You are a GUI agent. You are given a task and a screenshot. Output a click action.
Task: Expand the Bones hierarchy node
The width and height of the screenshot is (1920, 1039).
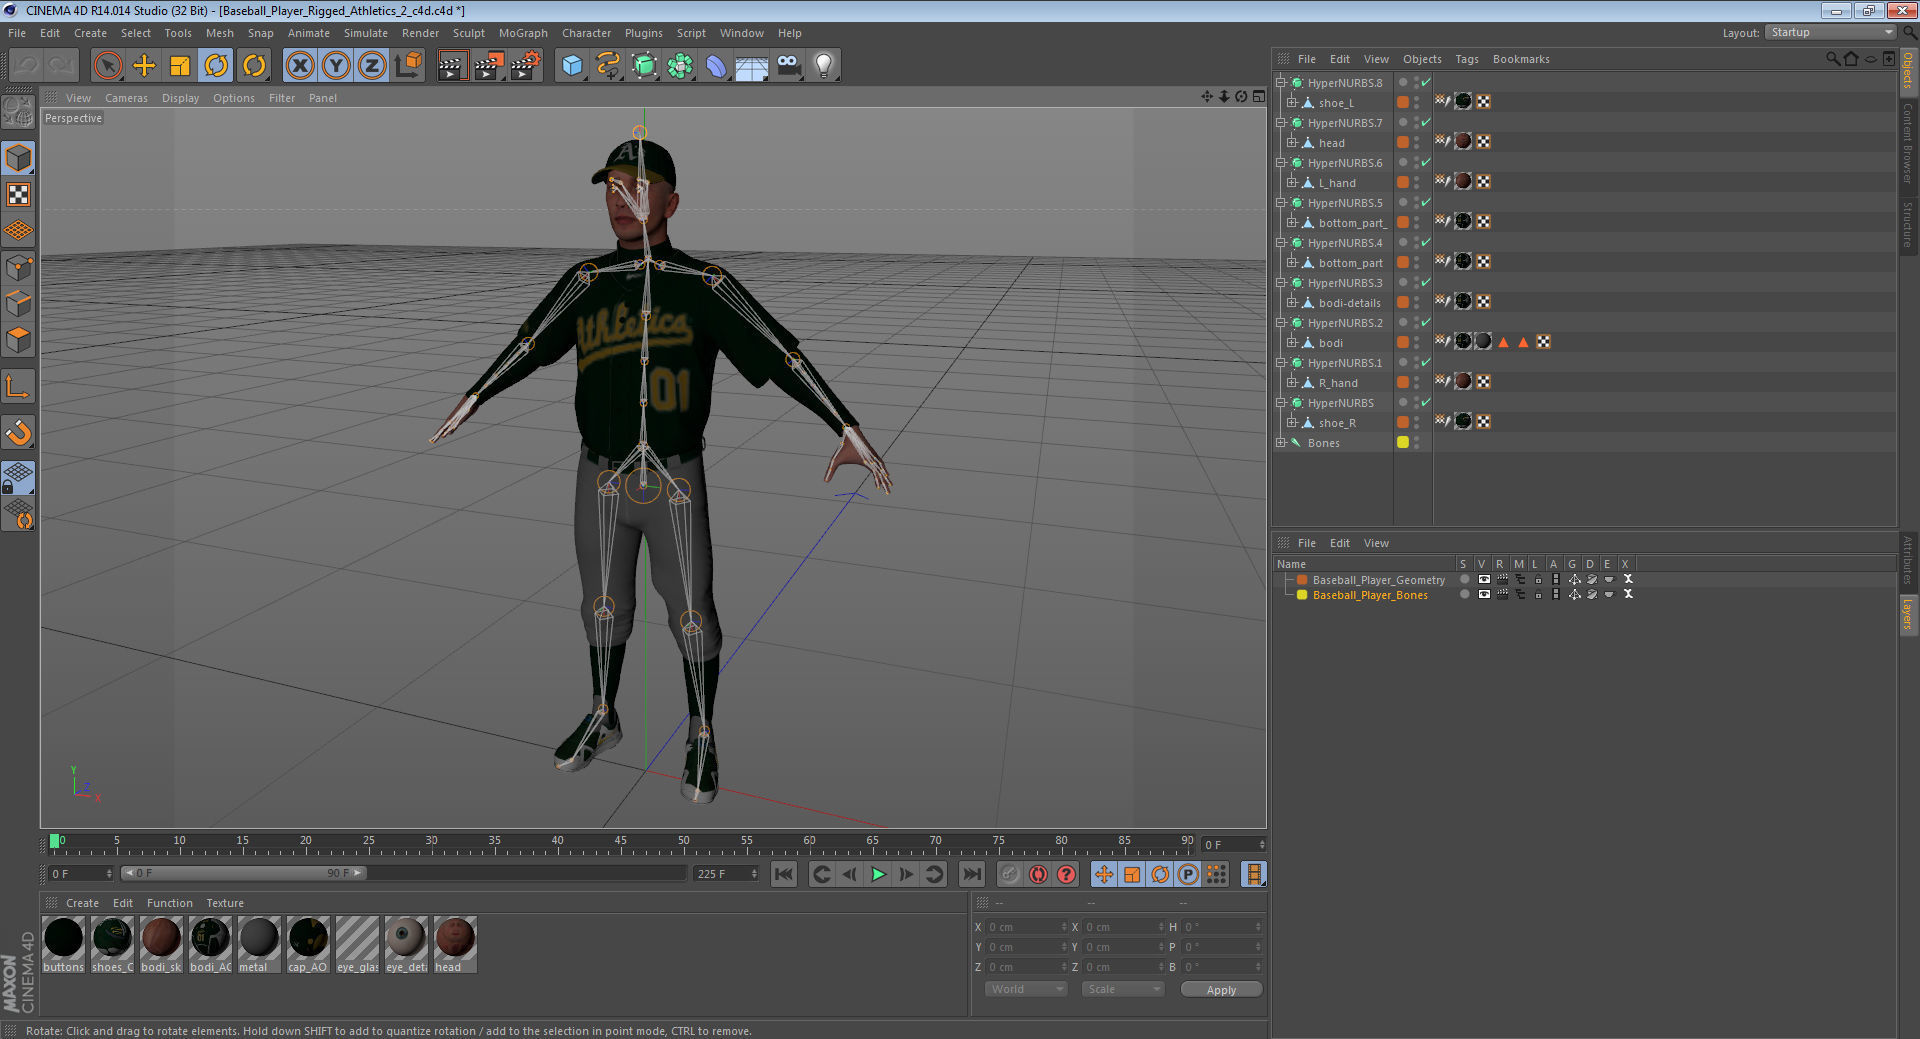tap(1281, 443)
